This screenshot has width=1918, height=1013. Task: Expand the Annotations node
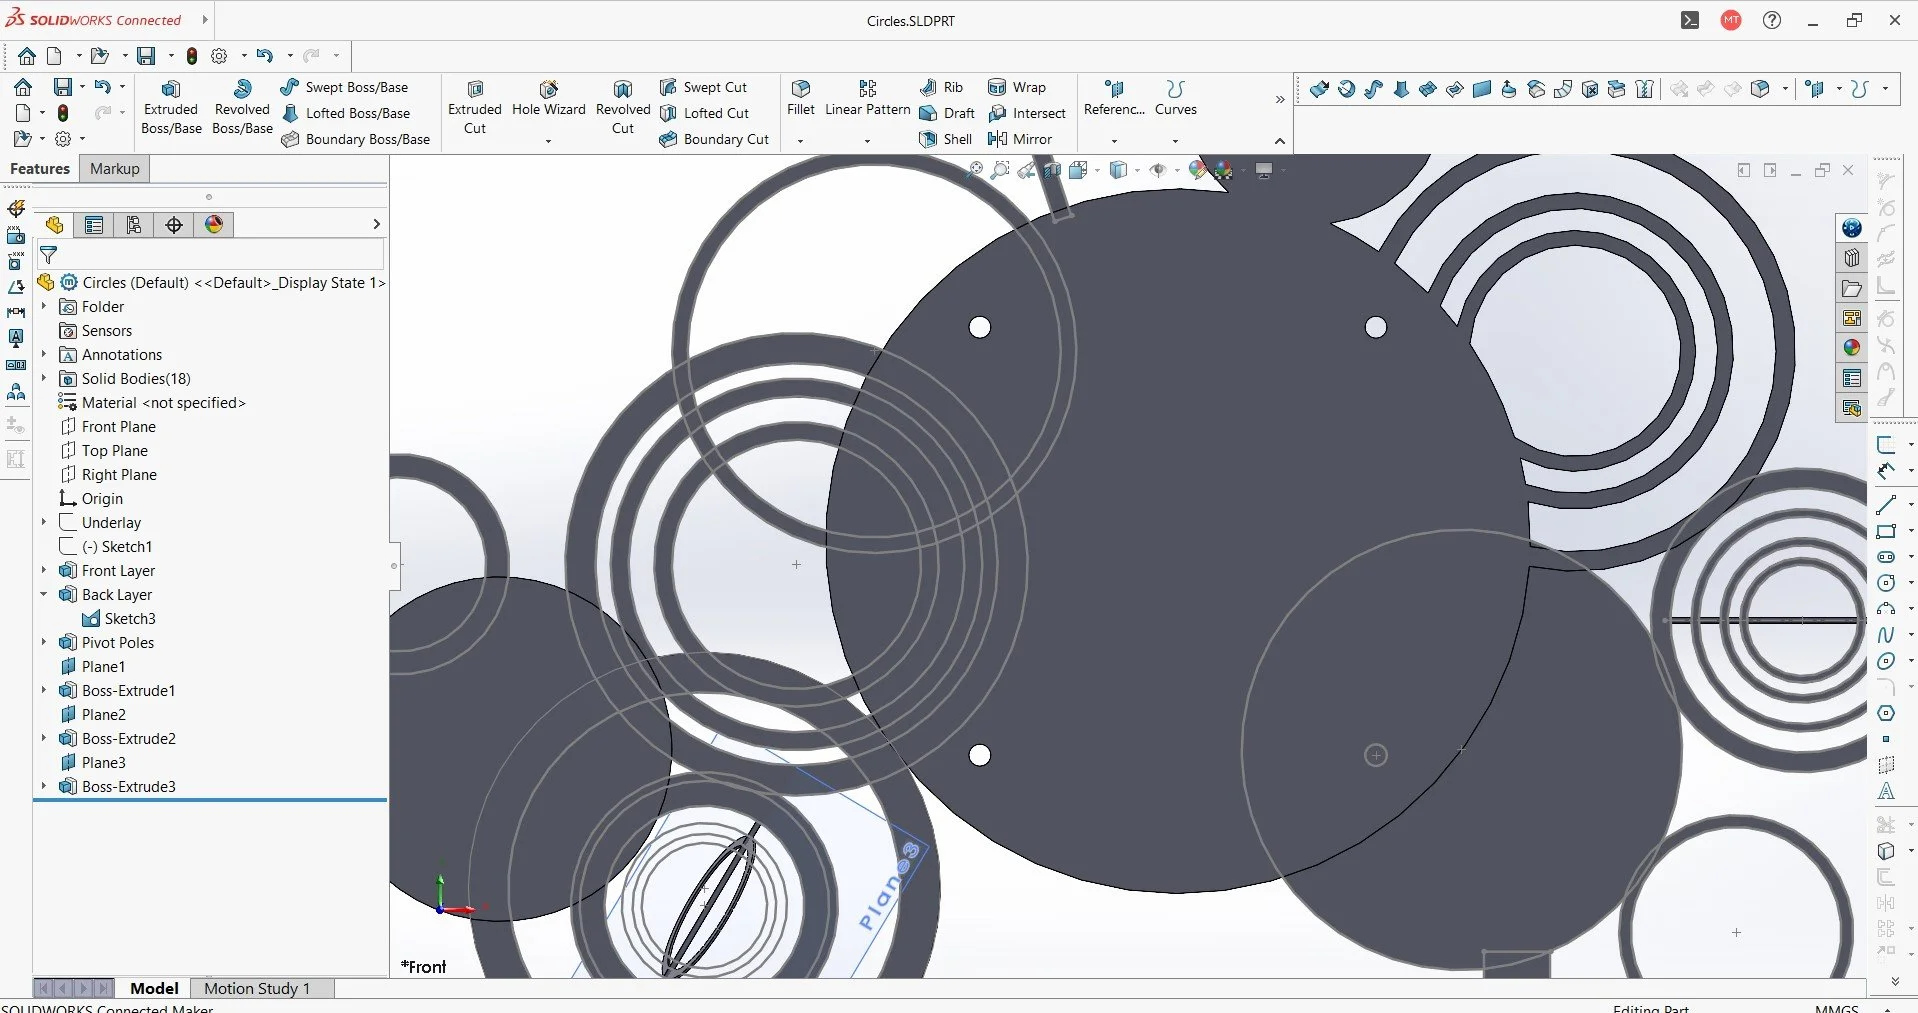[43, 355]
